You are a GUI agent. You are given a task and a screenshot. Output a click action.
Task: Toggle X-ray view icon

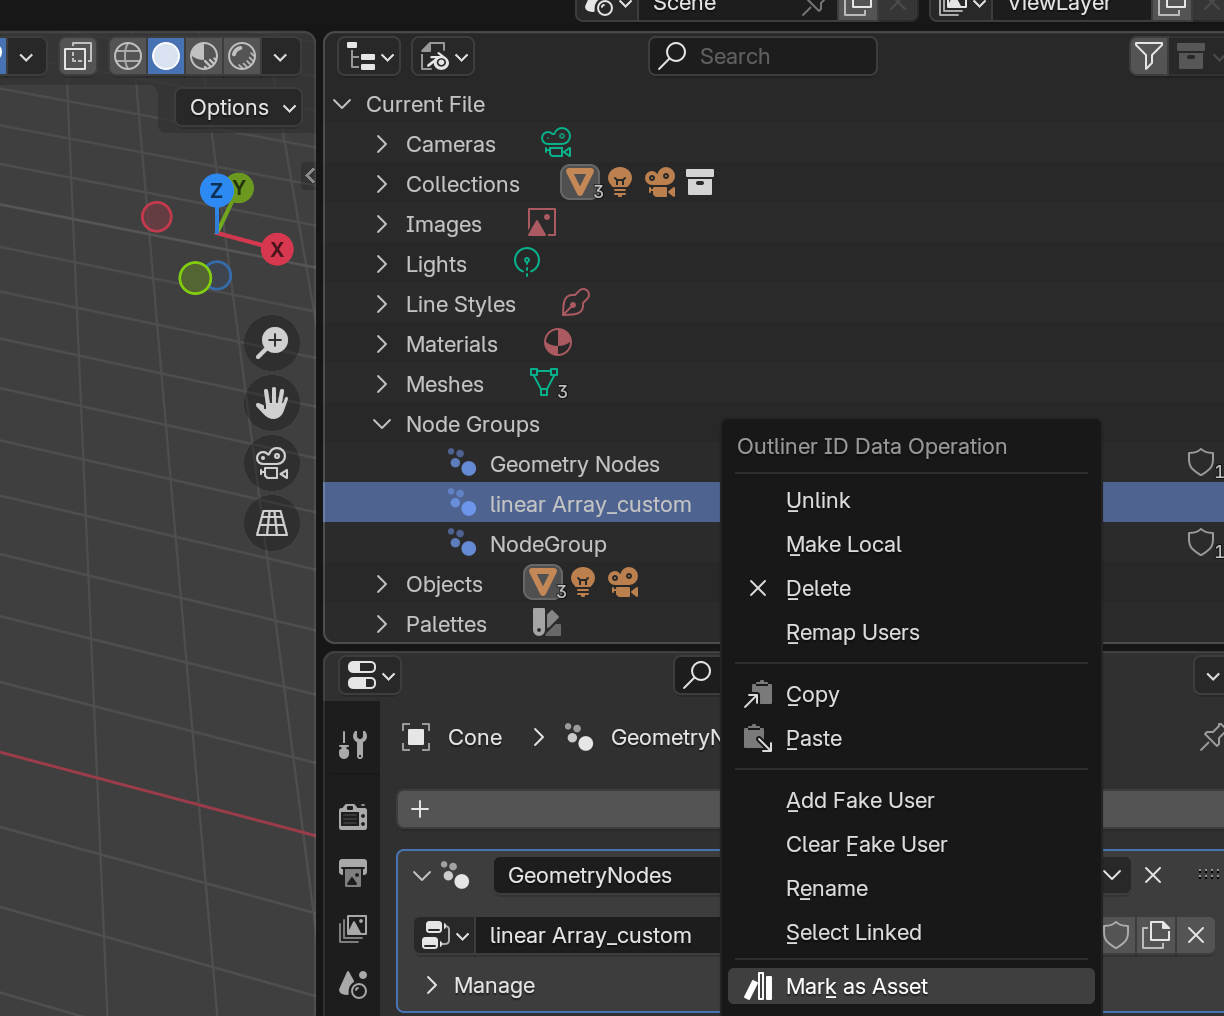pos(77,56)
